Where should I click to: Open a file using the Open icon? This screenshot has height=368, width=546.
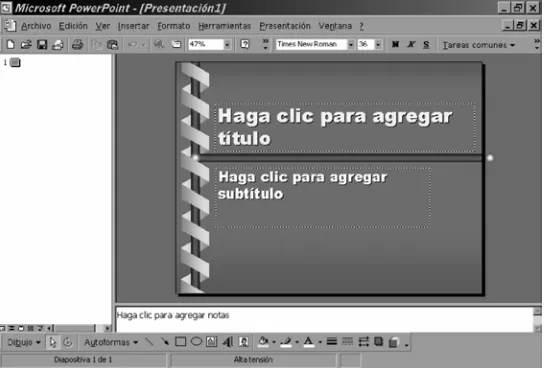pyautogui.click(x=26, y=45)
